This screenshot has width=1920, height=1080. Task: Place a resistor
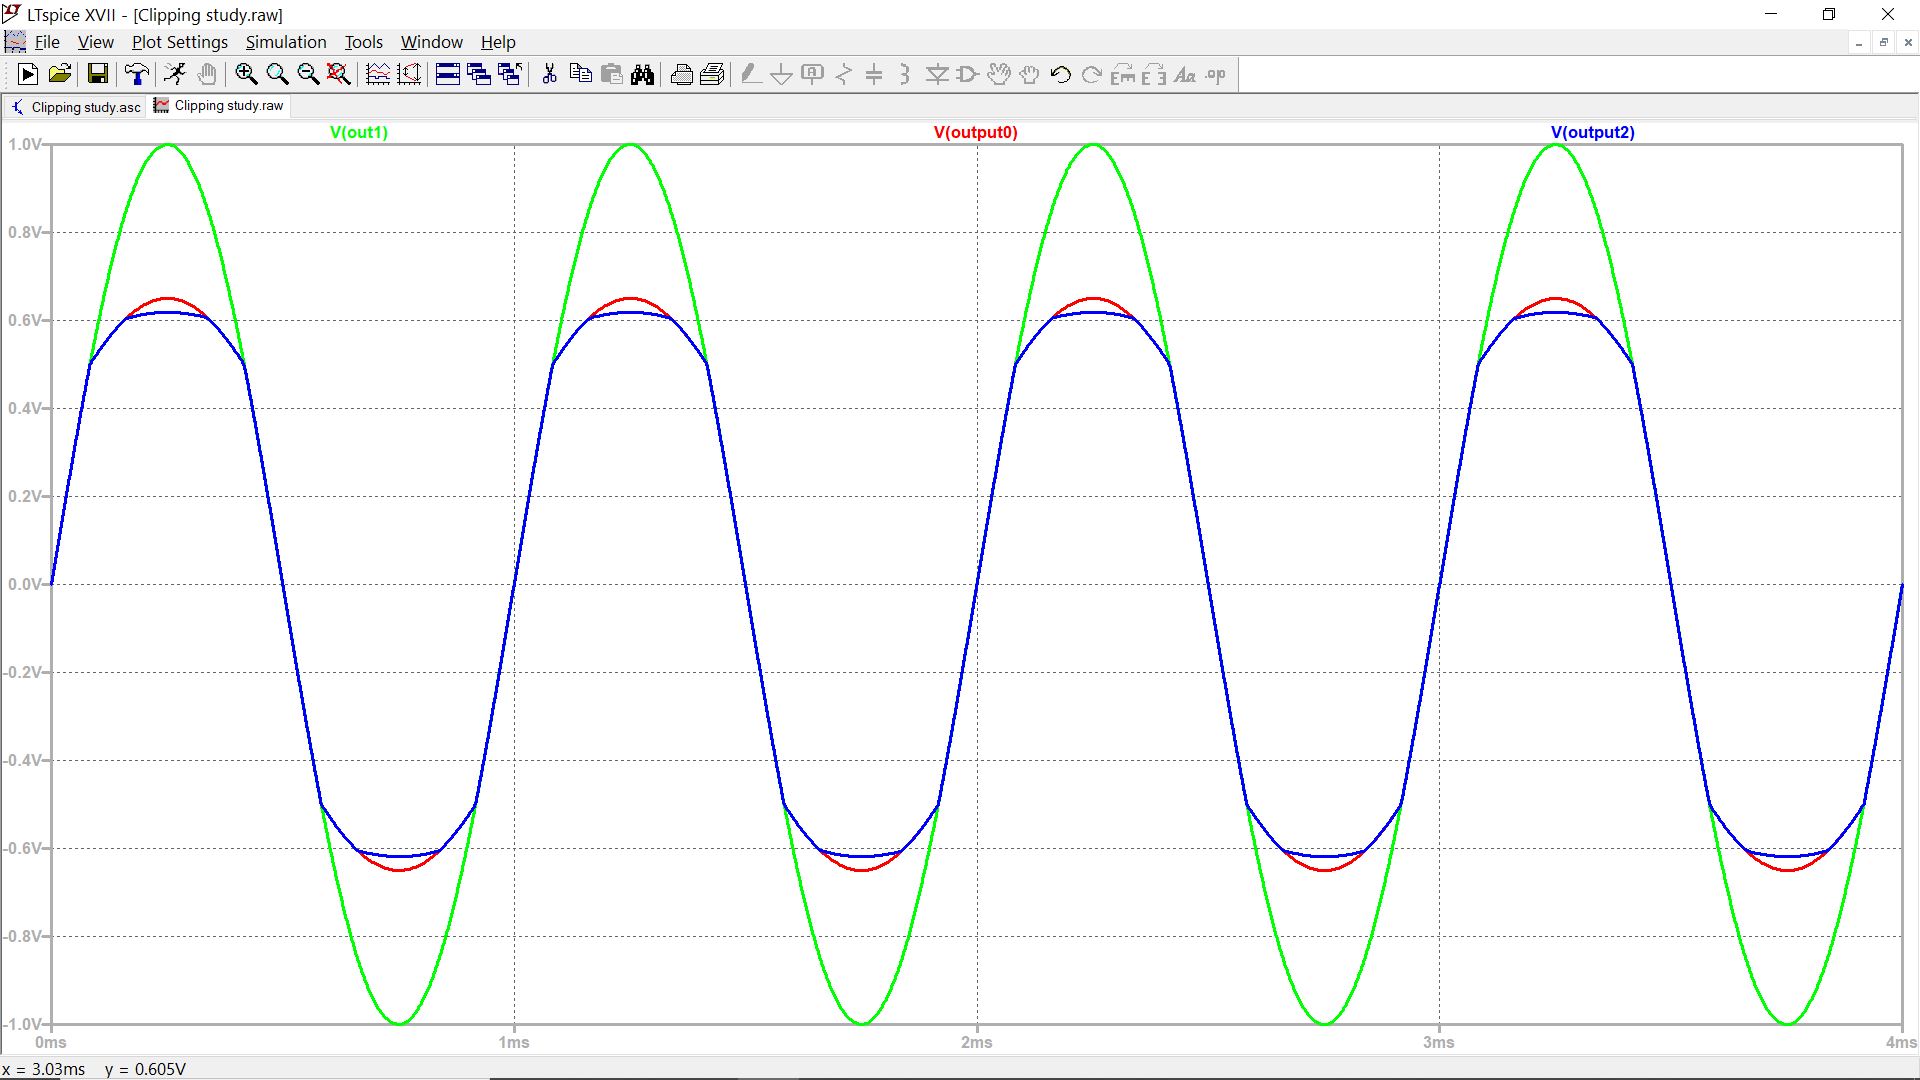tap(843, 73)
